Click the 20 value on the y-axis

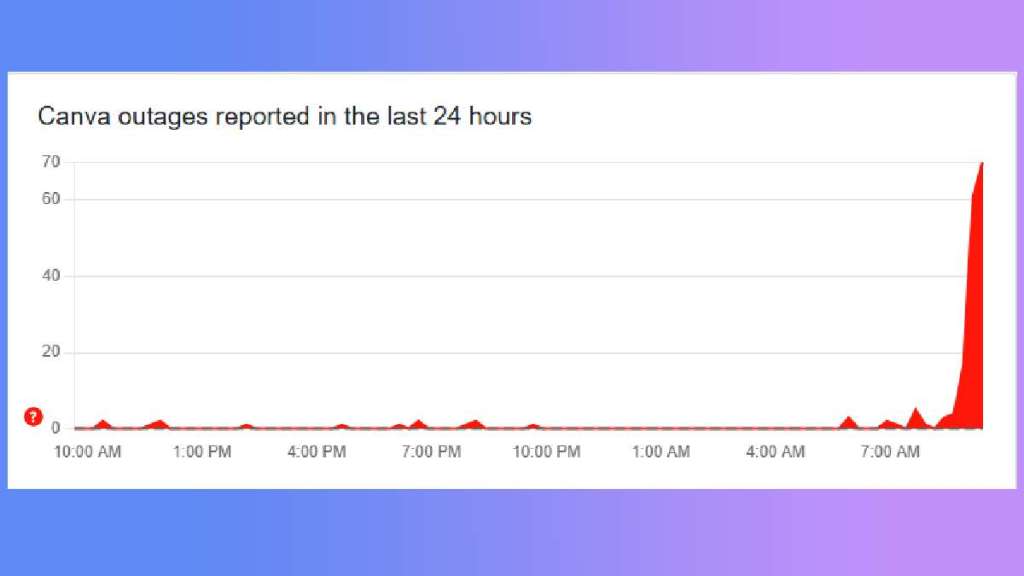pyautogui.click(x=51, y=352)
